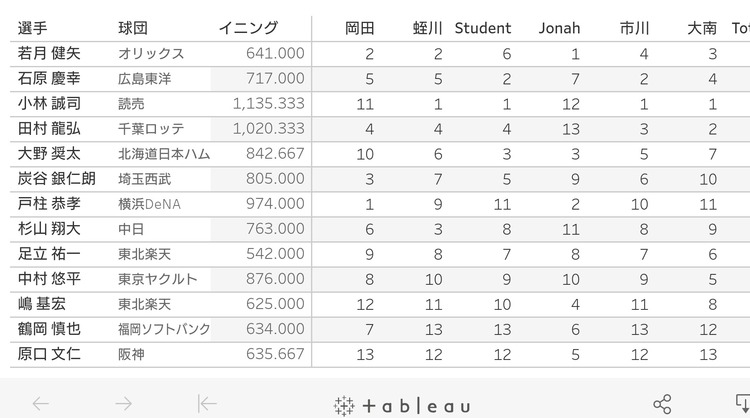Click the Jonah column header
Image resolution: width=750 pixels, height=418 pixels.
(559, 28)
